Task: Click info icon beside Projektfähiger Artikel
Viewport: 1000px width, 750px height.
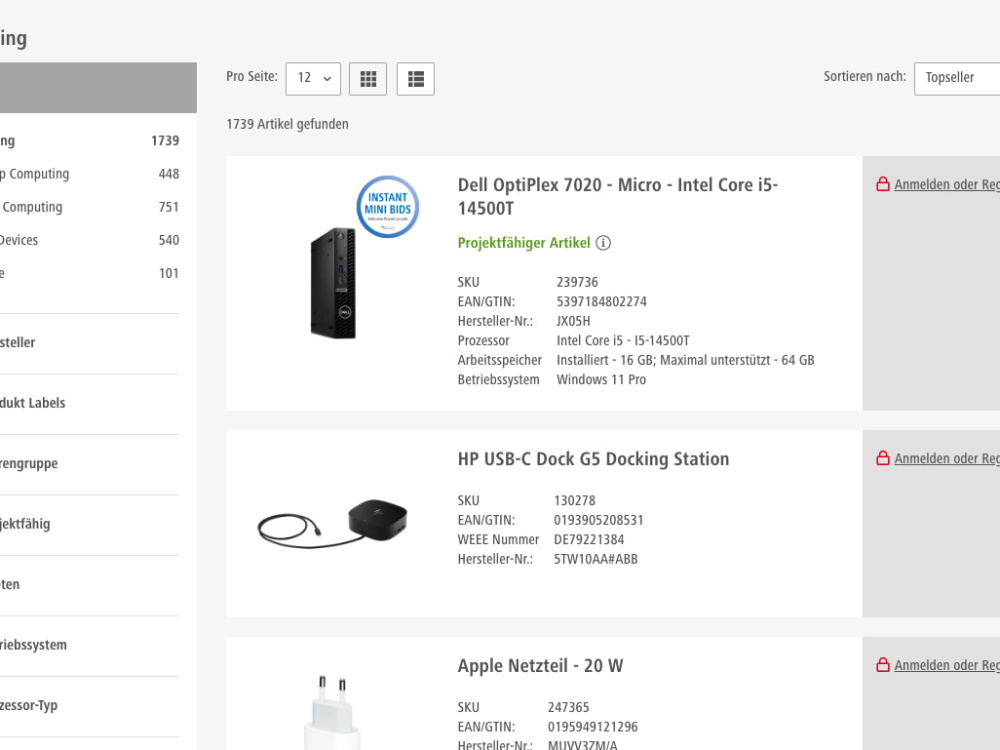Action: click(603, 243)
